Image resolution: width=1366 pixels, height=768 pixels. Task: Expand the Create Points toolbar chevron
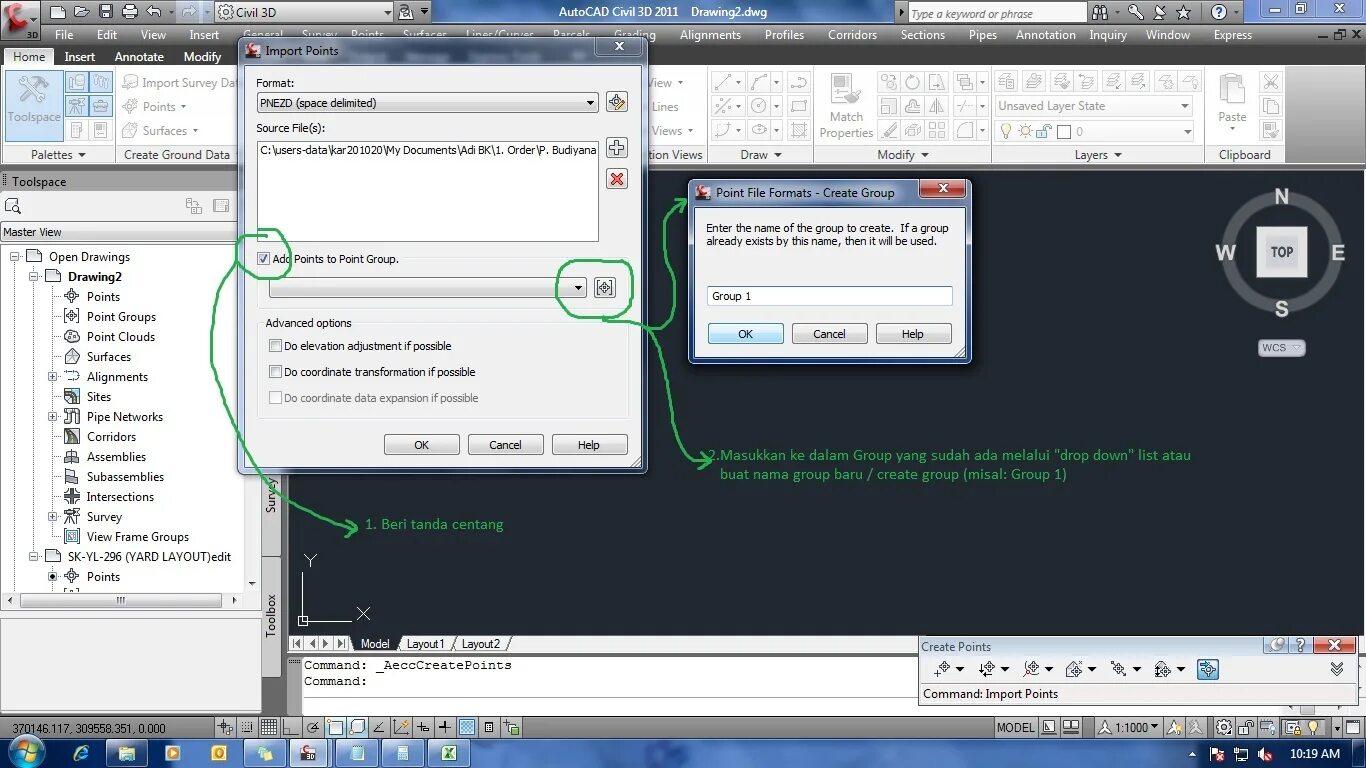(x=1337, y=669)
